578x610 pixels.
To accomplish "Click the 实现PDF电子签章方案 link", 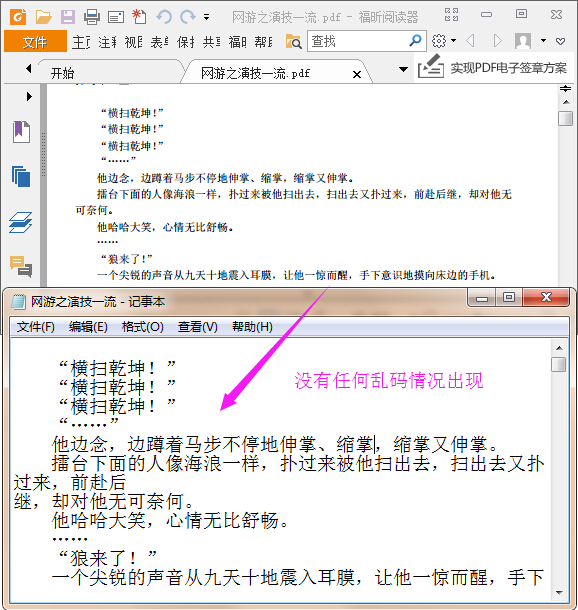I will point(508,68).
